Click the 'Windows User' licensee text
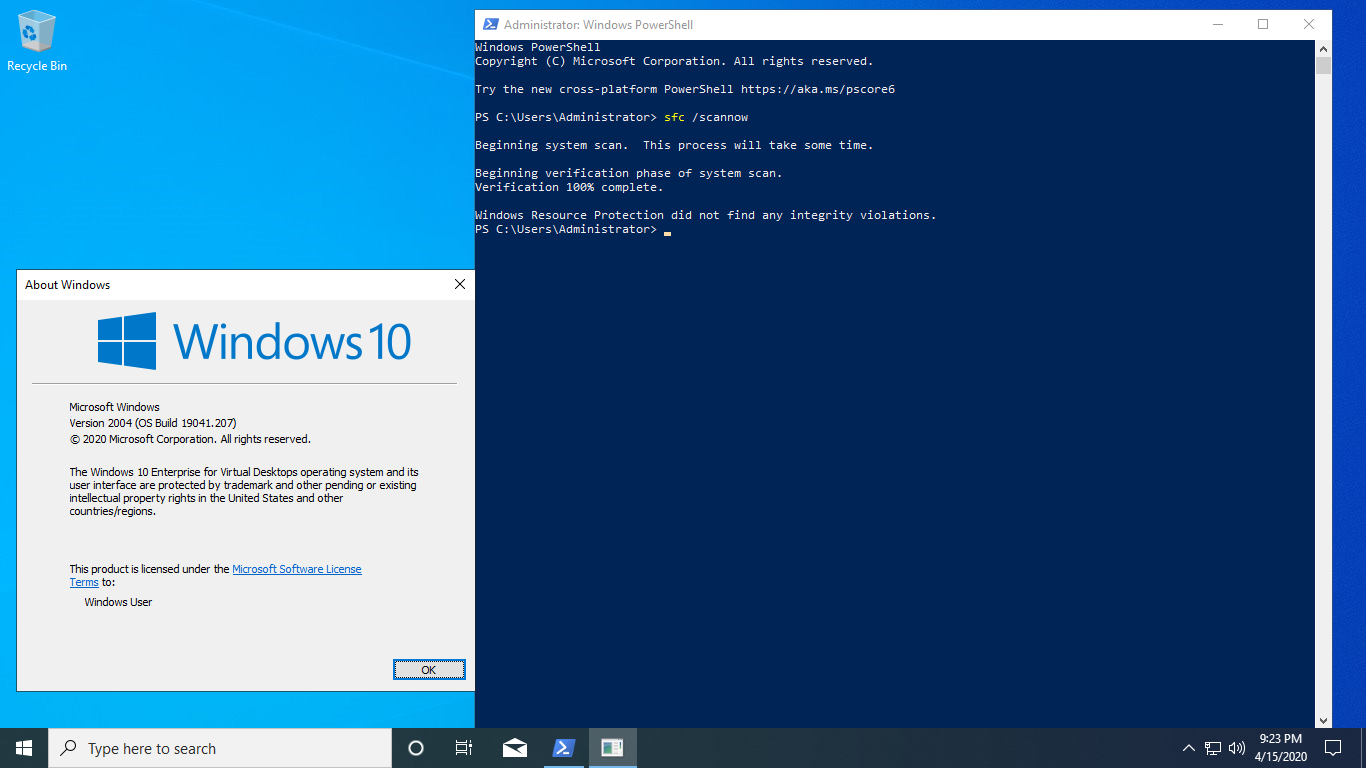1366x768 pixels. point(118,602)
